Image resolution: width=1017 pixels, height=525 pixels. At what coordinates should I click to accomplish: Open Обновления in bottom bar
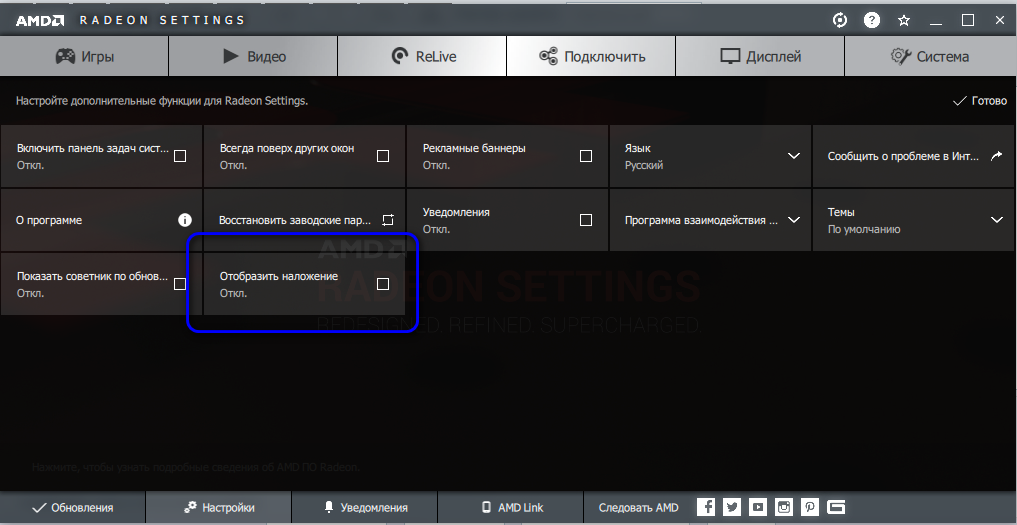coord(73,507)
